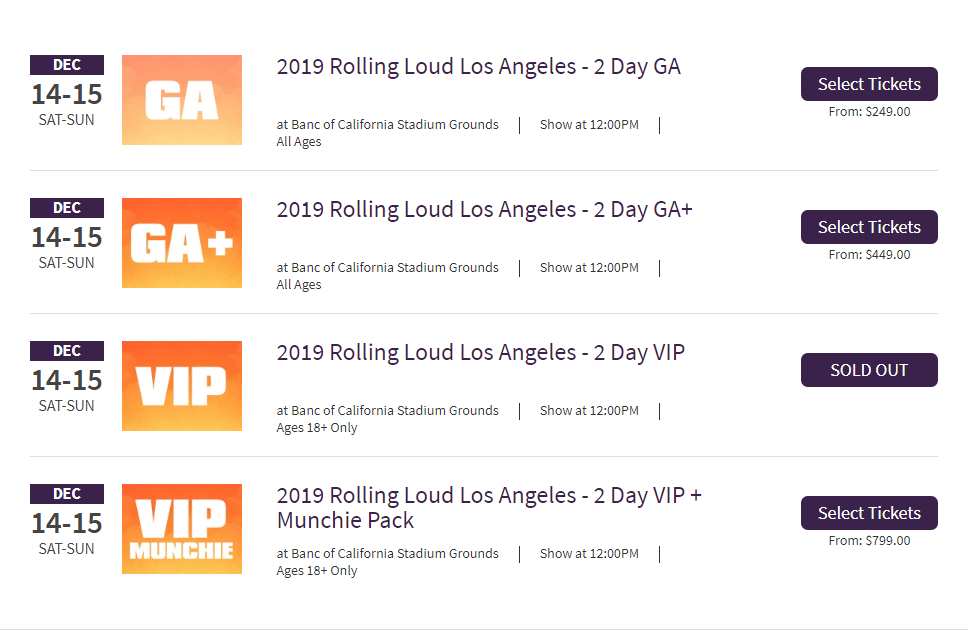Click the VIP Munchie ticket thumbnail
This screenshot has height=630, width=968.
(x=182, y=529)
